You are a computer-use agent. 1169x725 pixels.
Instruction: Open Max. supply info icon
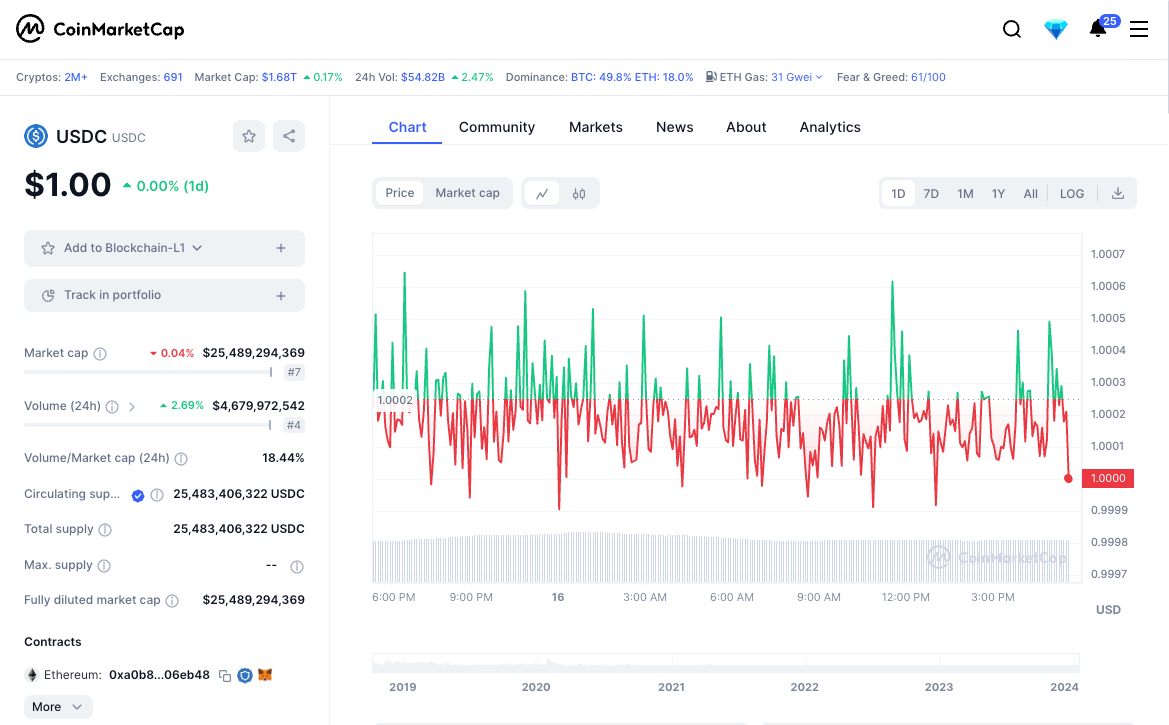coord(104,565)
